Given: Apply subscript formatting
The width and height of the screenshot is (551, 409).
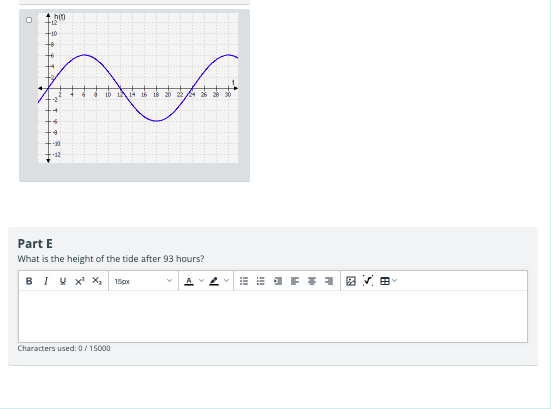Looking at the screenshot, I should point(97,281).
